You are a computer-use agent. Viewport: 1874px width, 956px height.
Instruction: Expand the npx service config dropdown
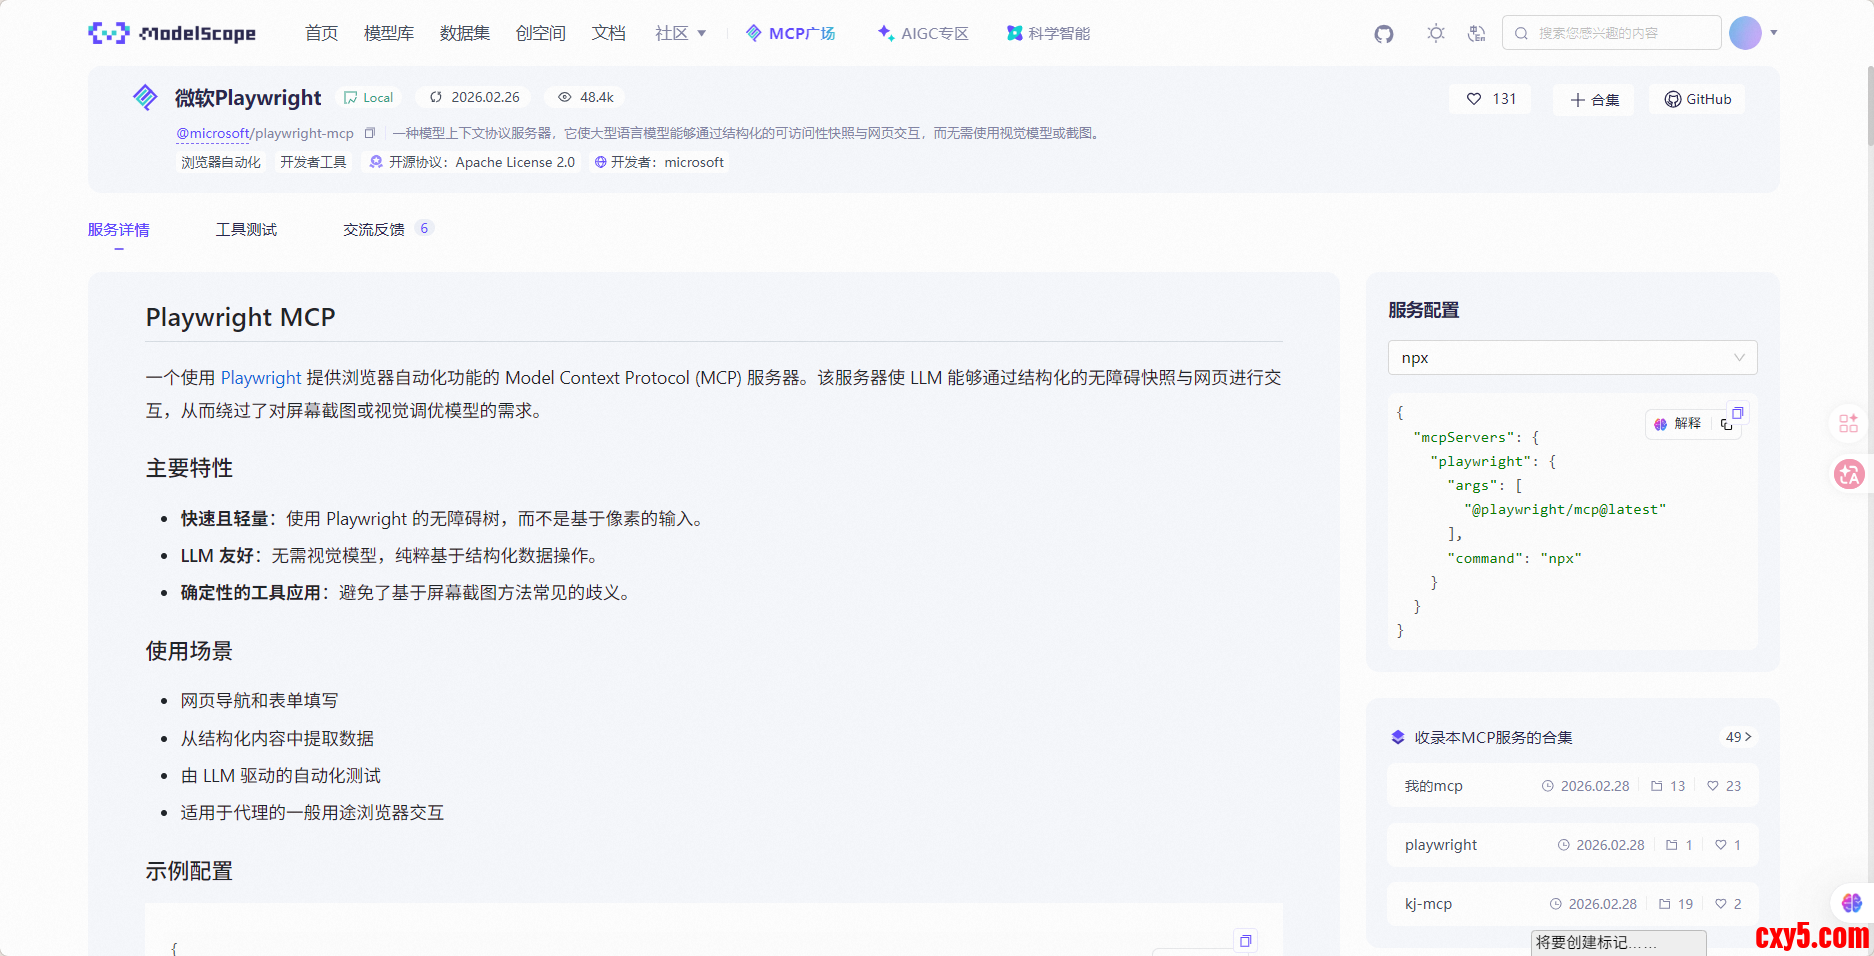click(1572, 358)
